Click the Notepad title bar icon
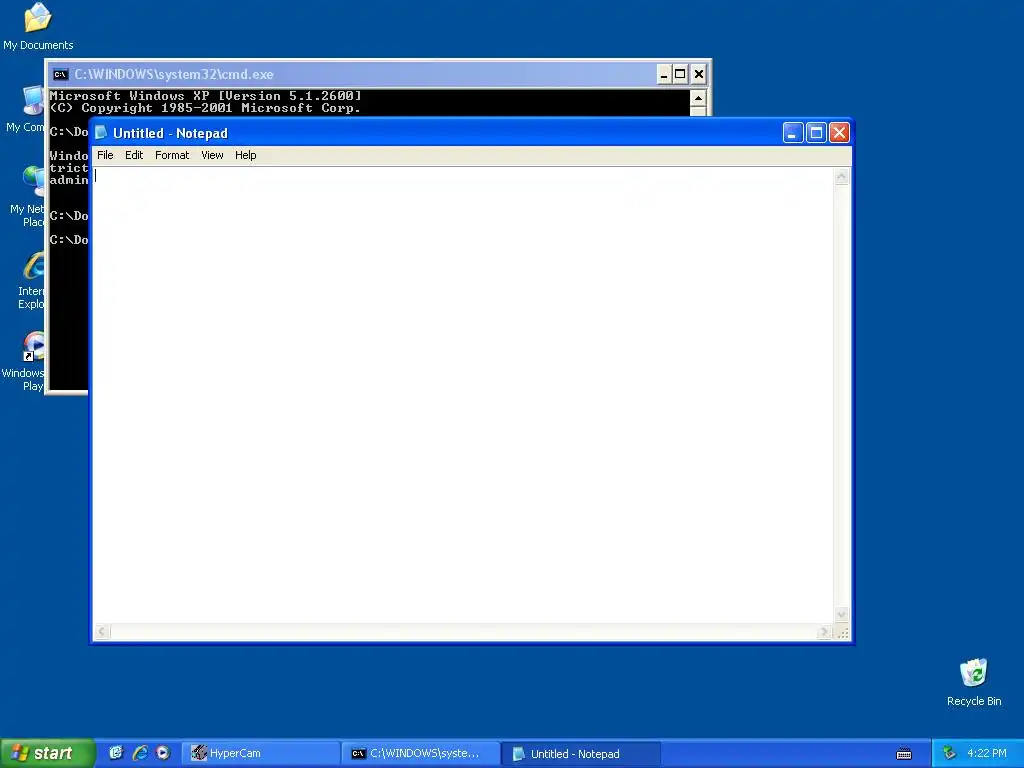Image resolution: width=1024 pixels, height=768 pixels. point(101,133)
